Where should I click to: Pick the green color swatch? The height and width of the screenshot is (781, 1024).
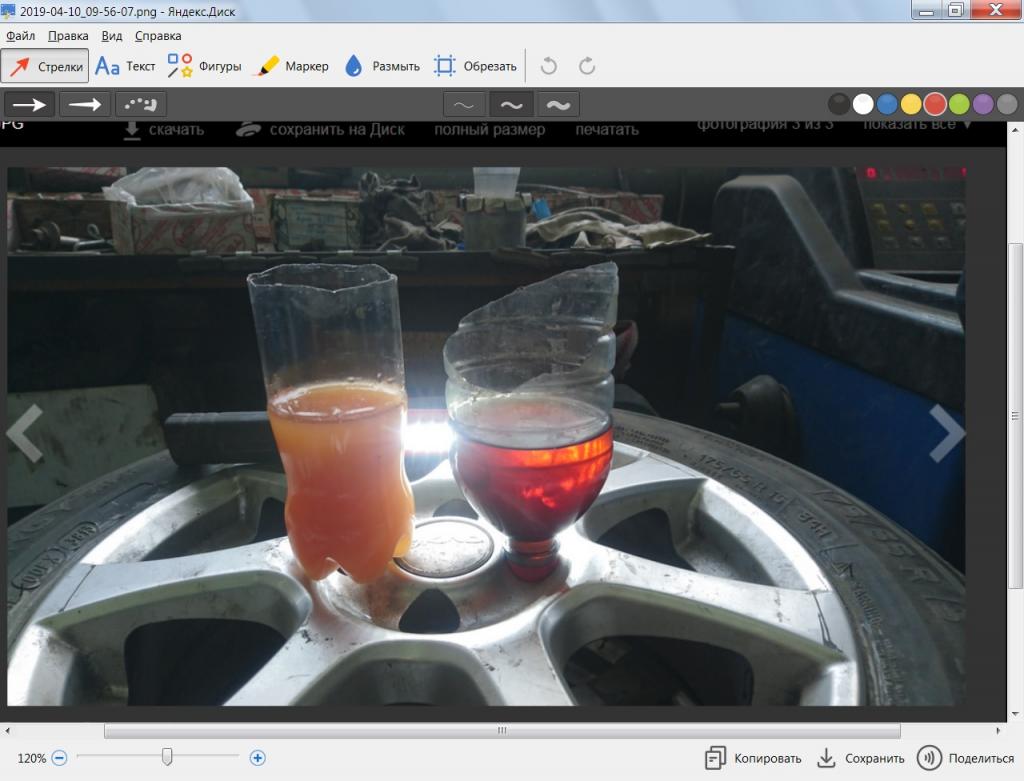(959, 104)
